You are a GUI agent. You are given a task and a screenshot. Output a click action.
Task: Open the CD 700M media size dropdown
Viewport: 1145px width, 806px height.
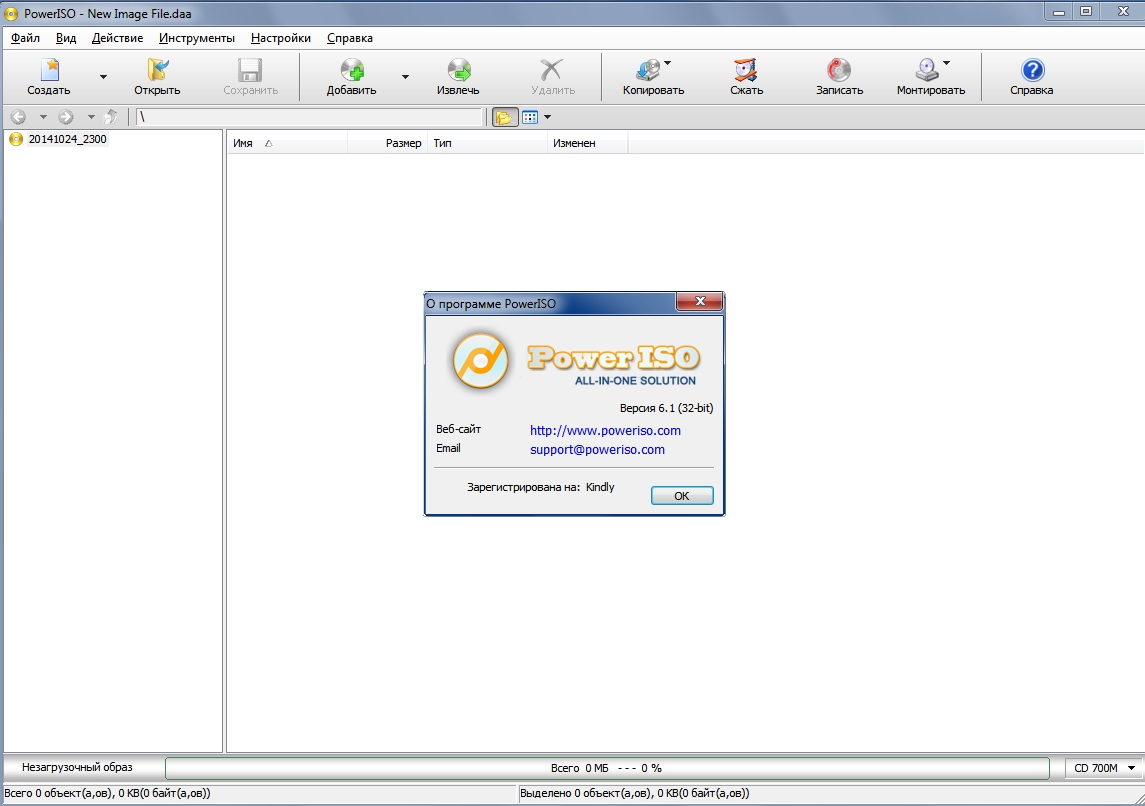(x=1104, y=768)
